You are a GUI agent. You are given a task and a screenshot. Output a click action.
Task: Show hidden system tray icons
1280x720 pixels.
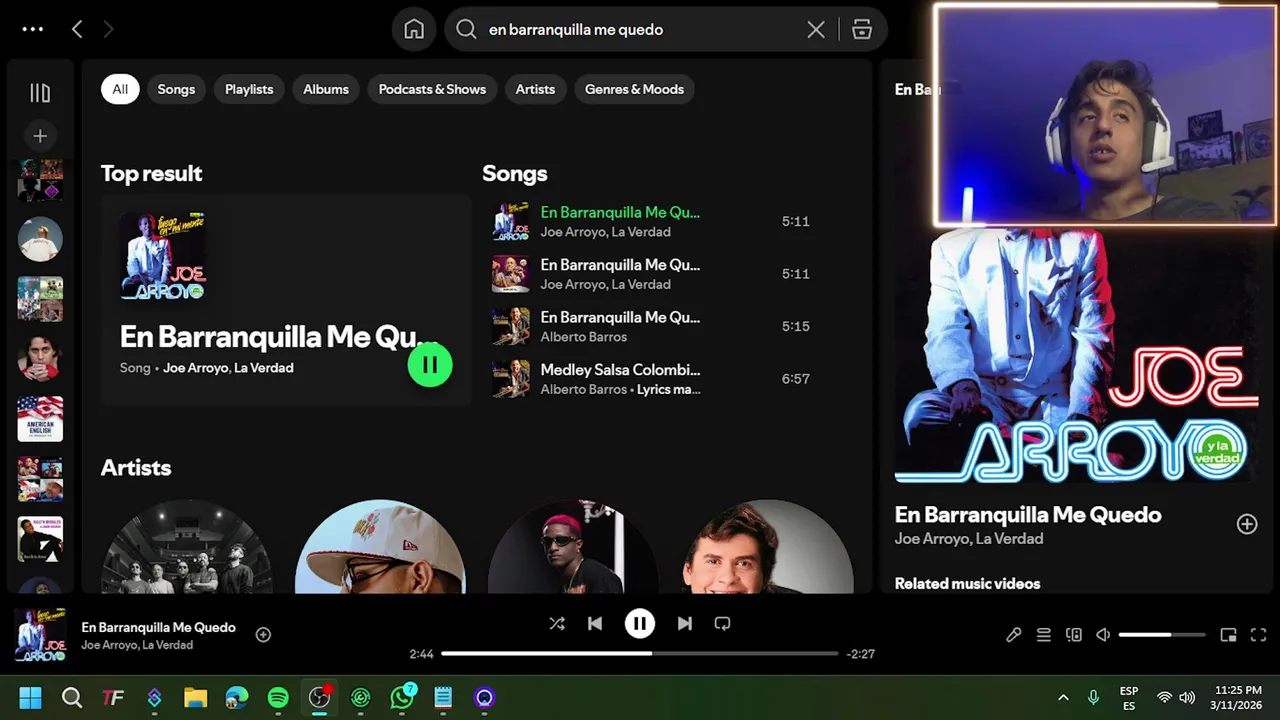[1063, 698]
